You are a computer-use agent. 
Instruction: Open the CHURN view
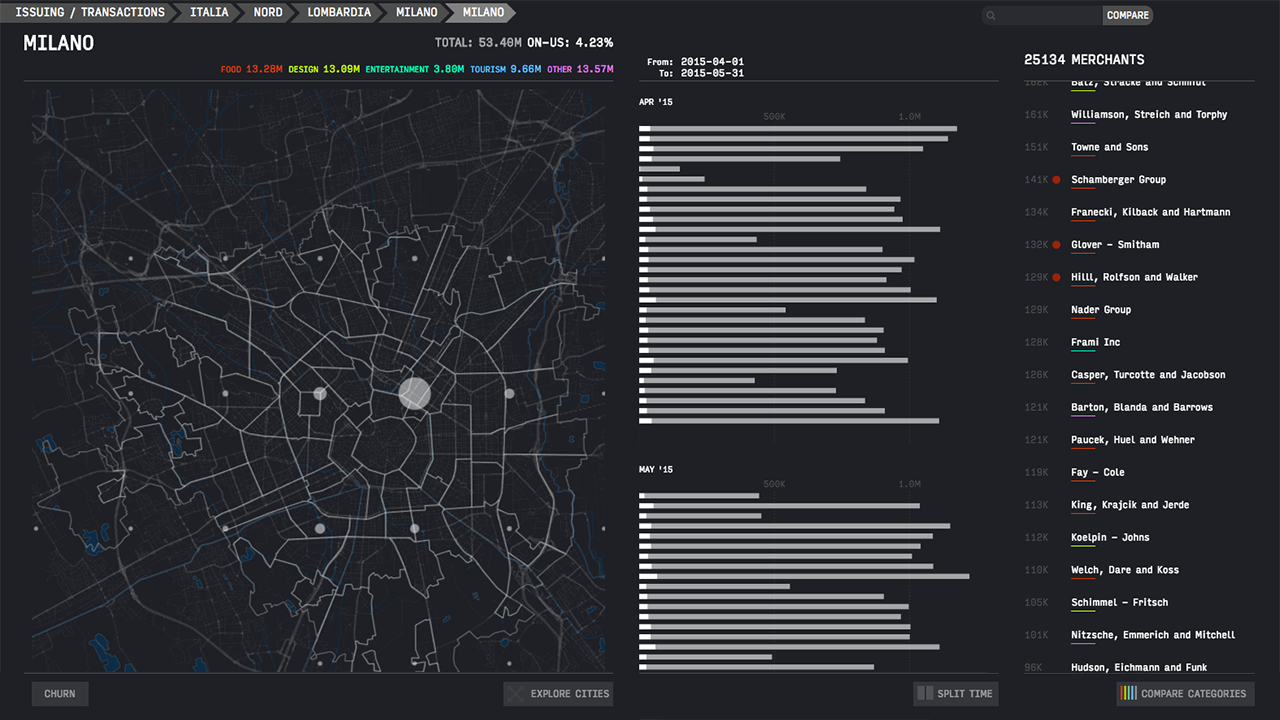point(60,694)
